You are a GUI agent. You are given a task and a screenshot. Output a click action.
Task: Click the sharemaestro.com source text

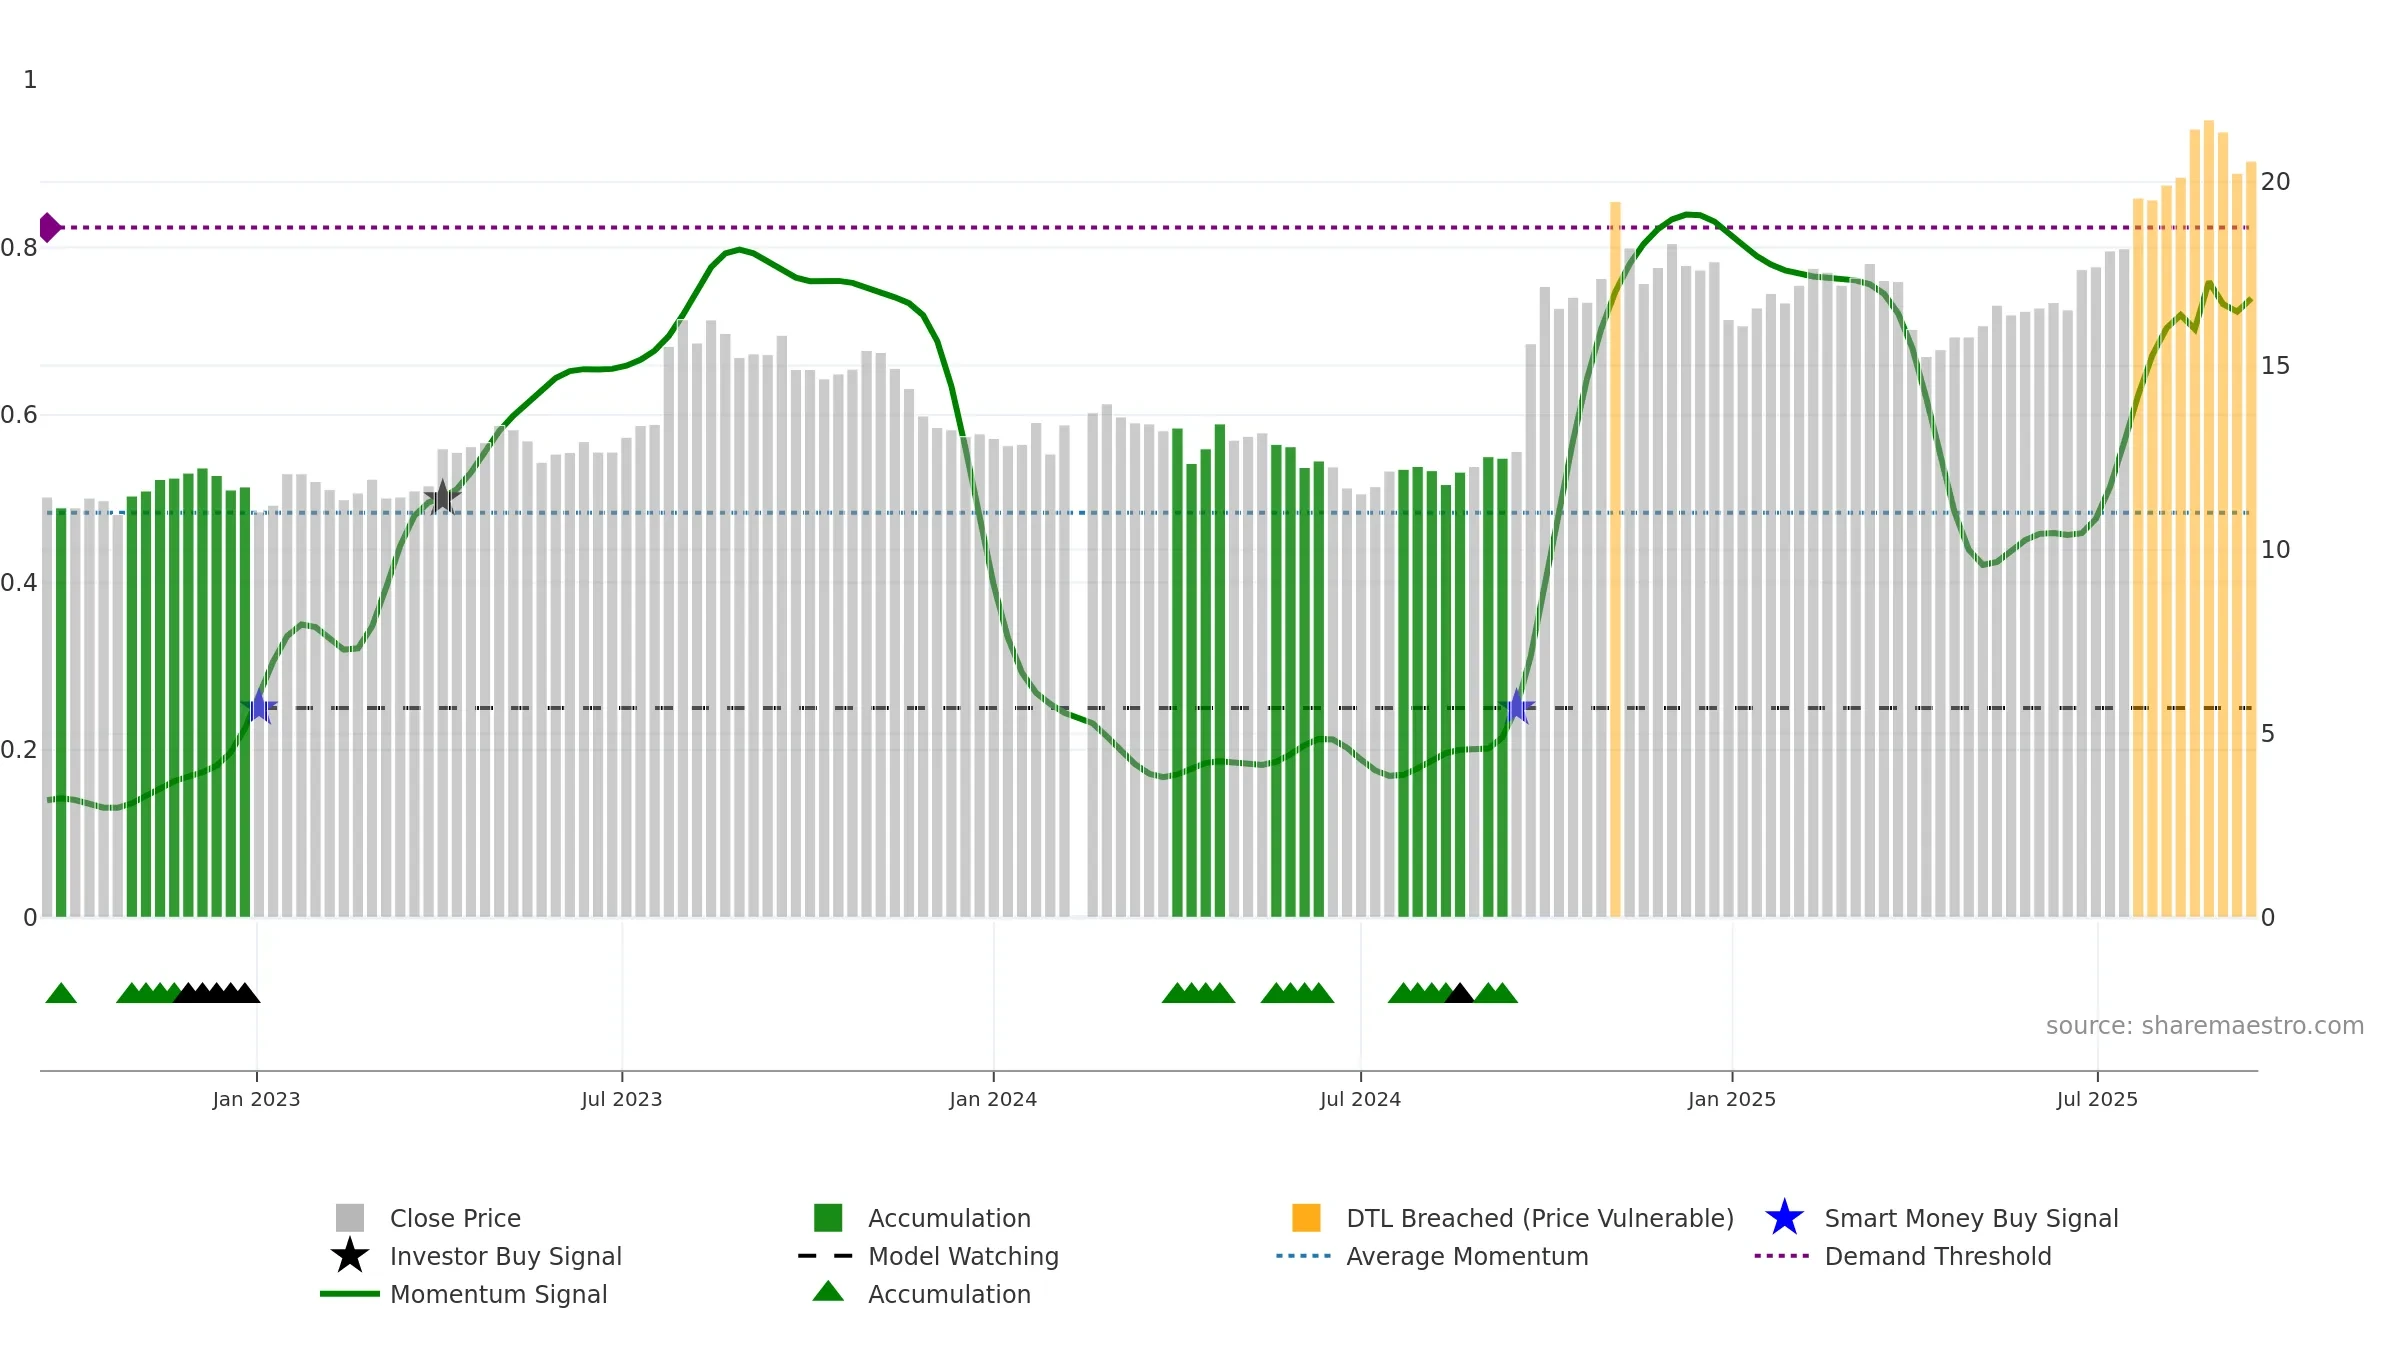[2204, 1026]
